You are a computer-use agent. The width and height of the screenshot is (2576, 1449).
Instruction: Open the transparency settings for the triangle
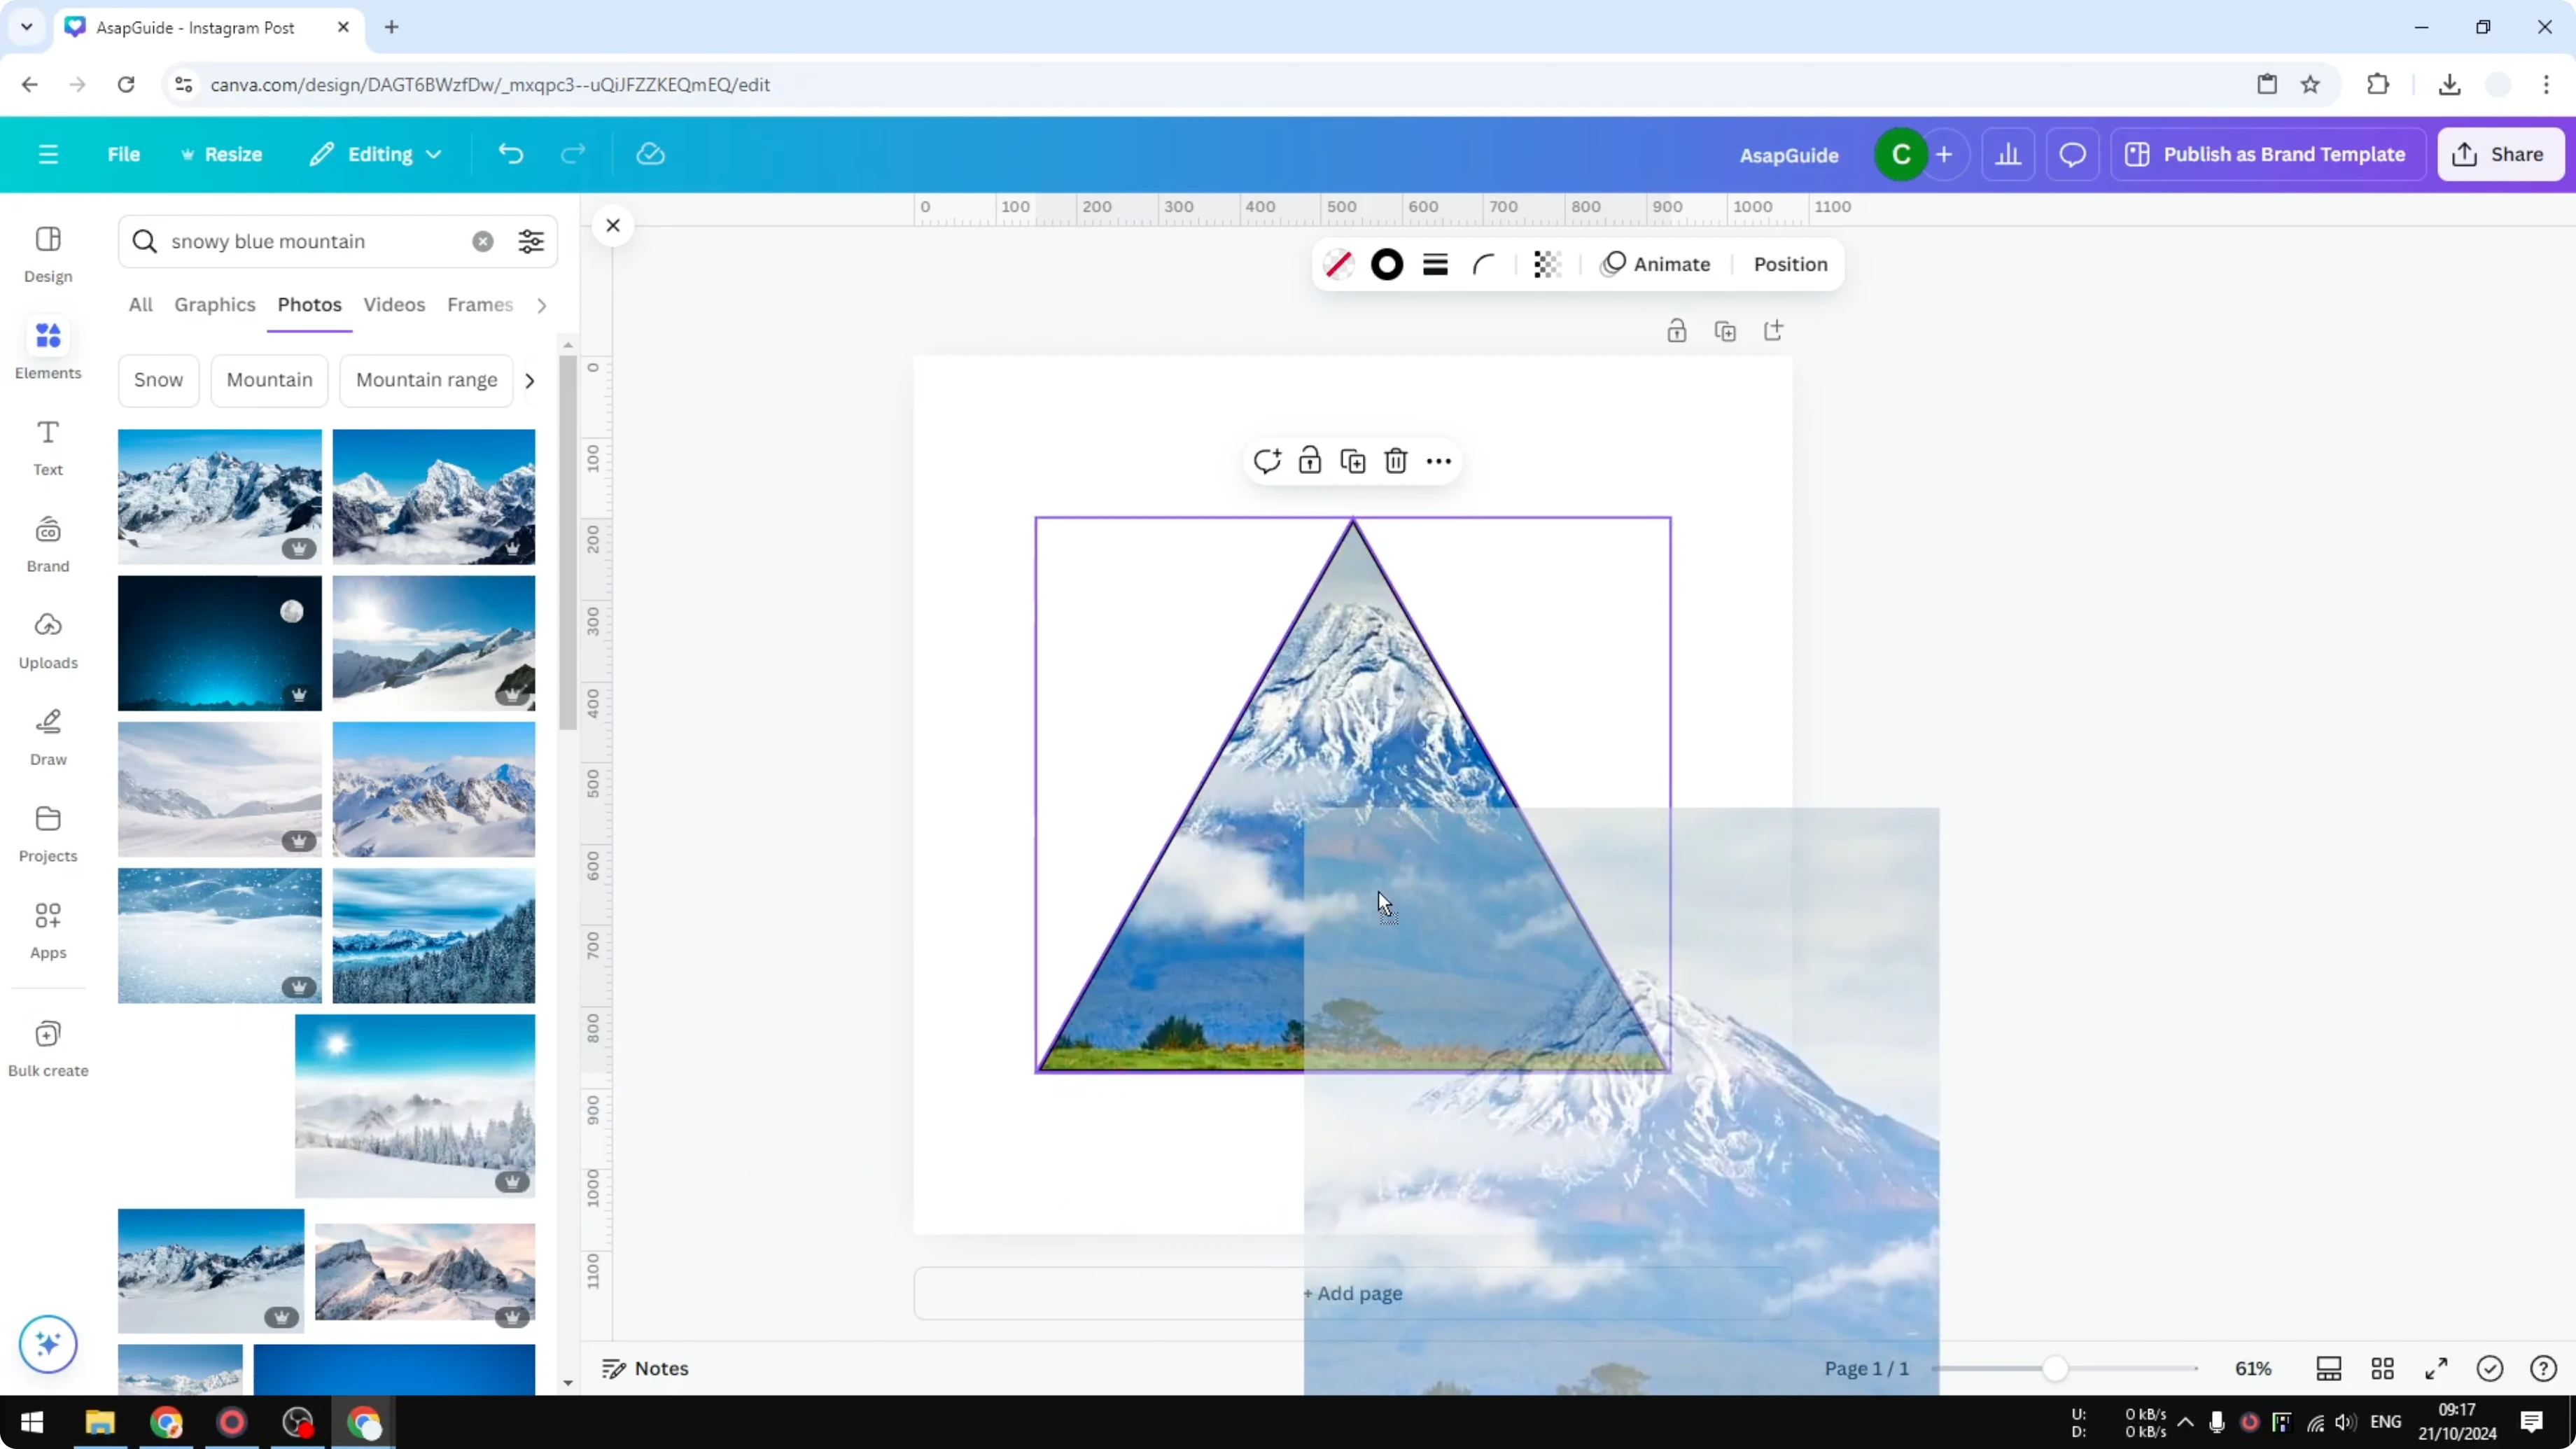(x=1546, y=264)
